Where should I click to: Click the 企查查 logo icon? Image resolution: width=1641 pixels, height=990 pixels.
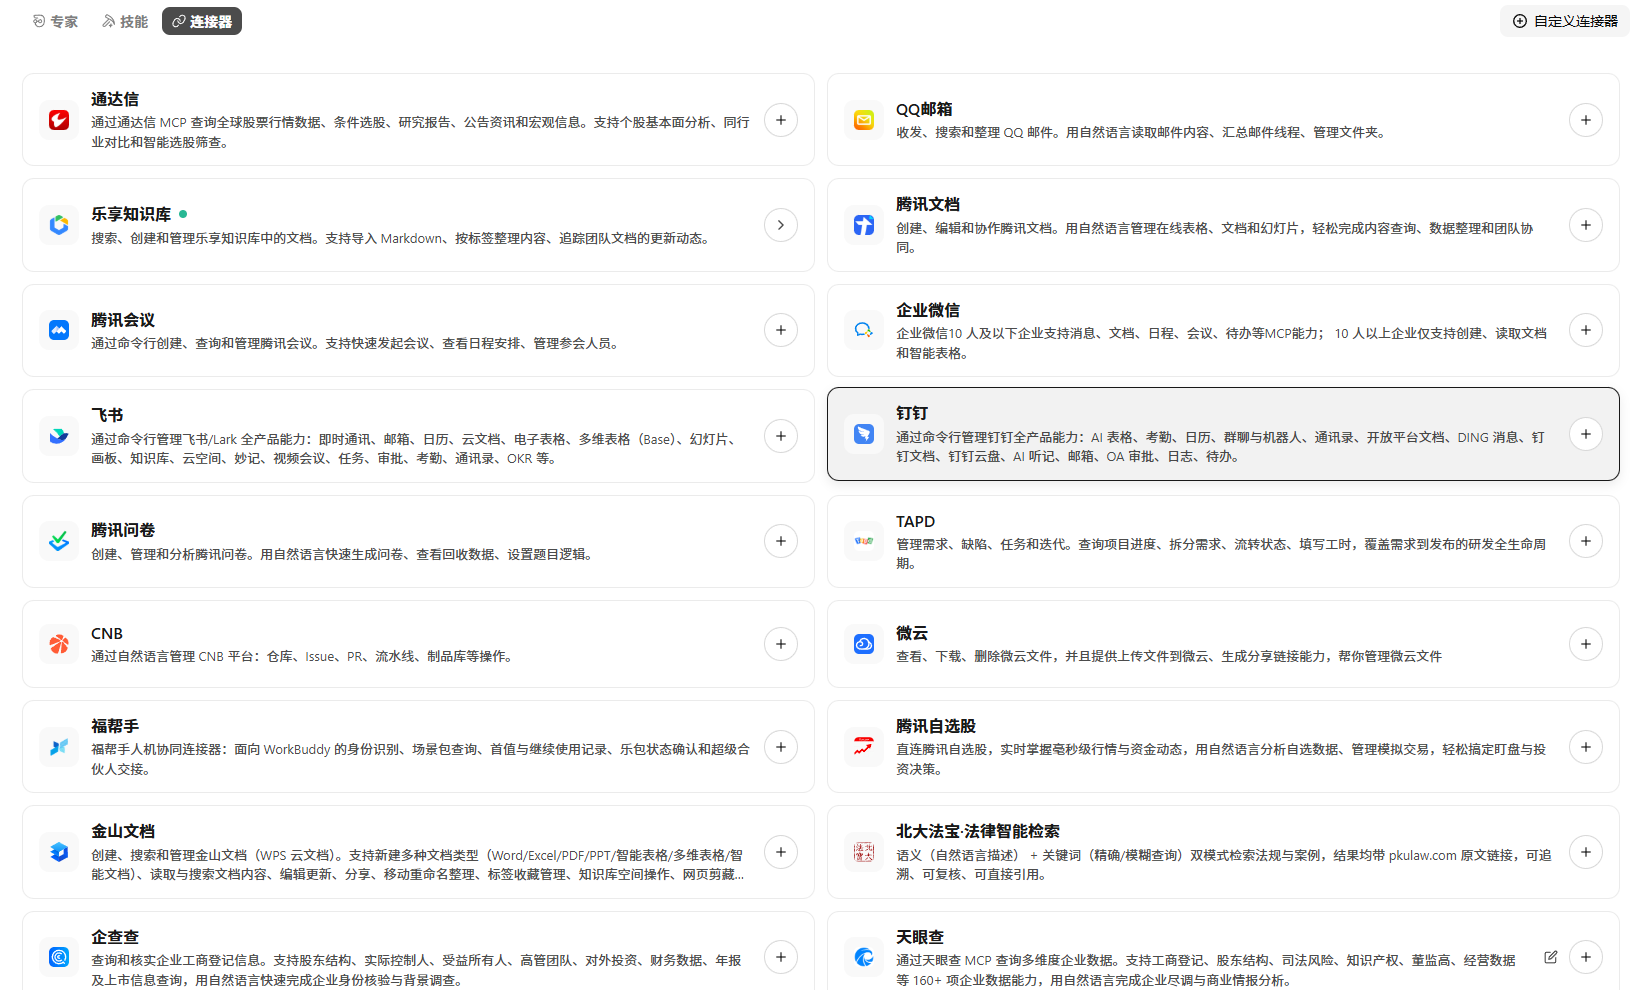(59, 957)
